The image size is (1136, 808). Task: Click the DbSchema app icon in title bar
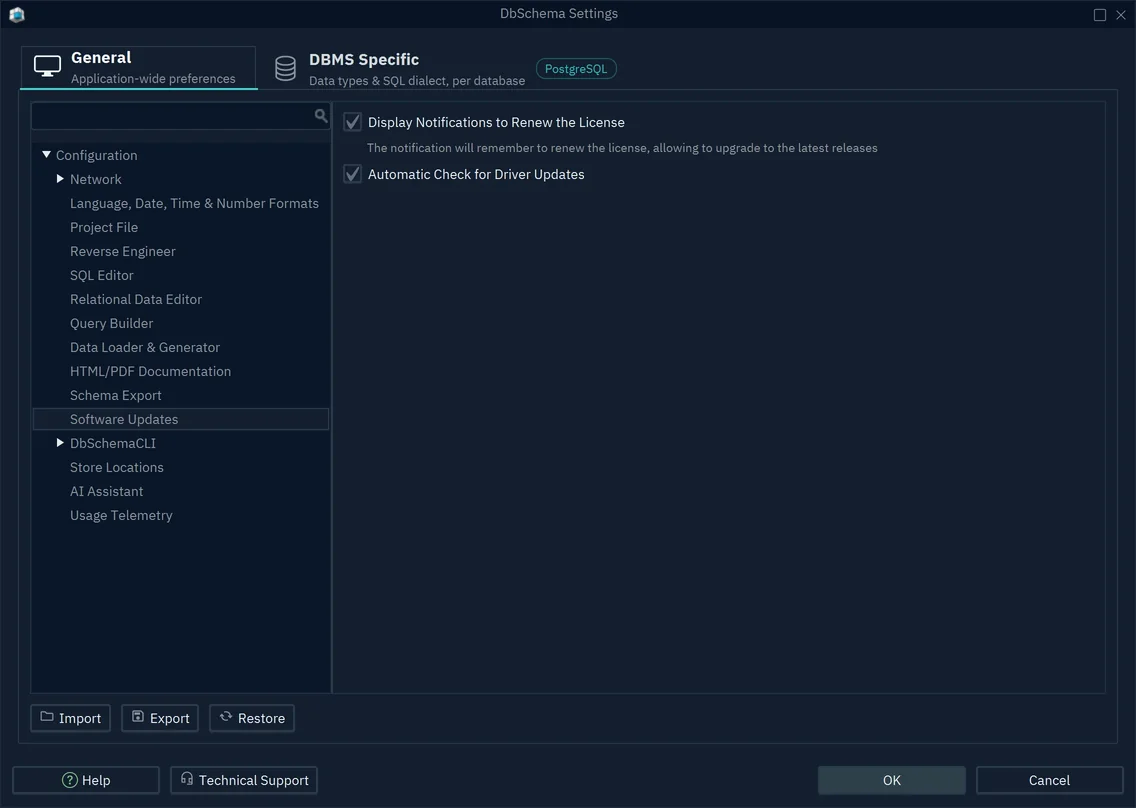point(17,14)
